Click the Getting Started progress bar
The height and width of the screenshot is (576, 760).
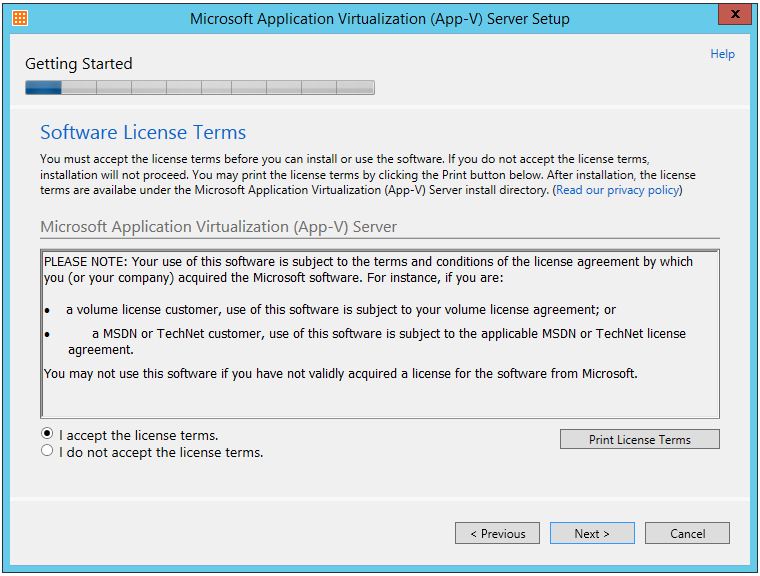point(200,88)
